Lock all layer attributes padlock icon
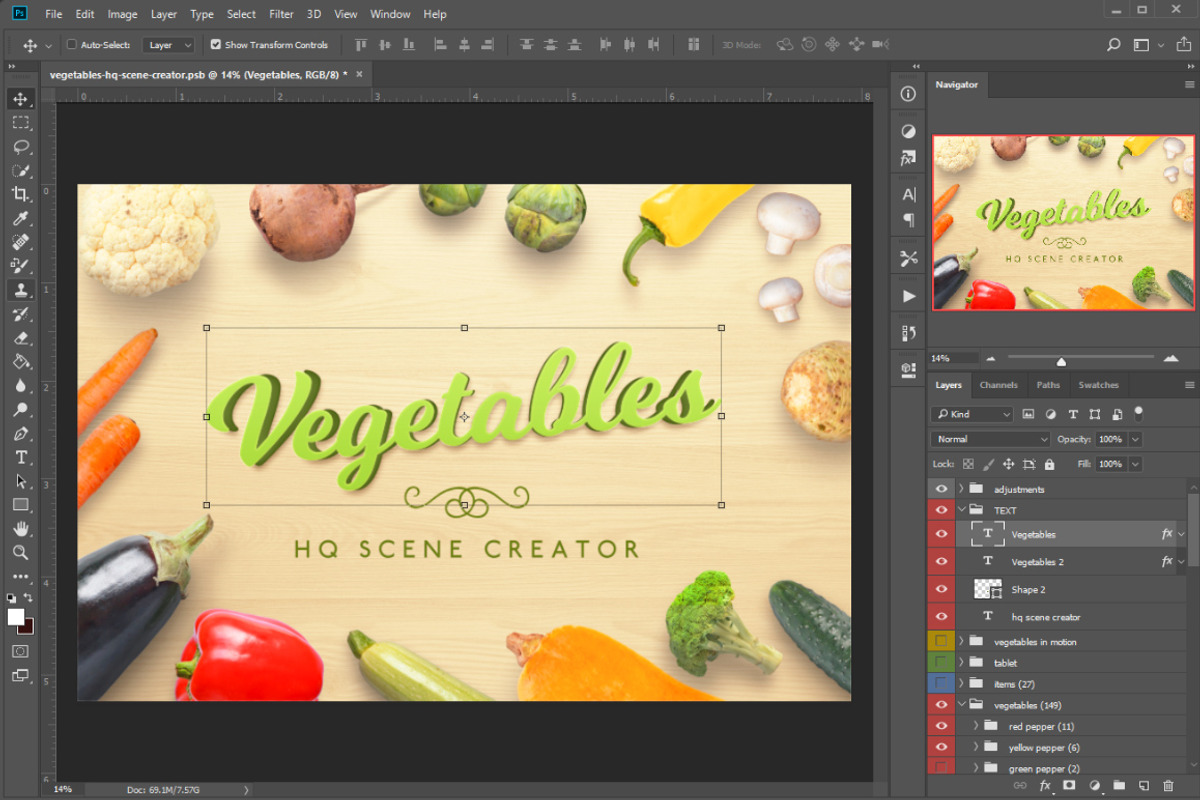This screenshot has height=800, width=1200. click(x=1049, y=464)
